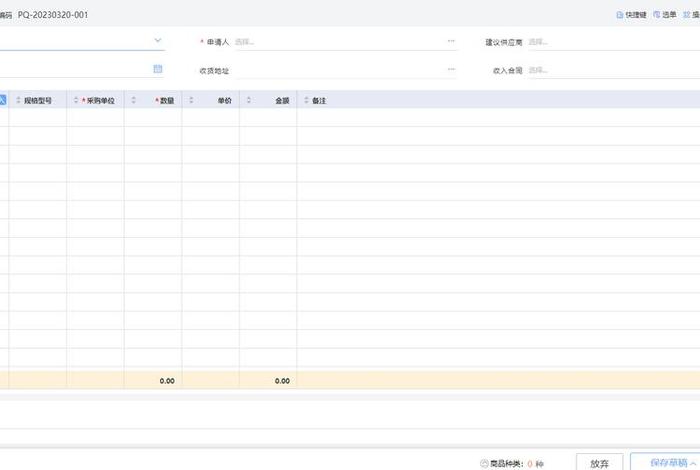
Task: Open the 快捷键 shortcuts option
Action: [631, 15]
